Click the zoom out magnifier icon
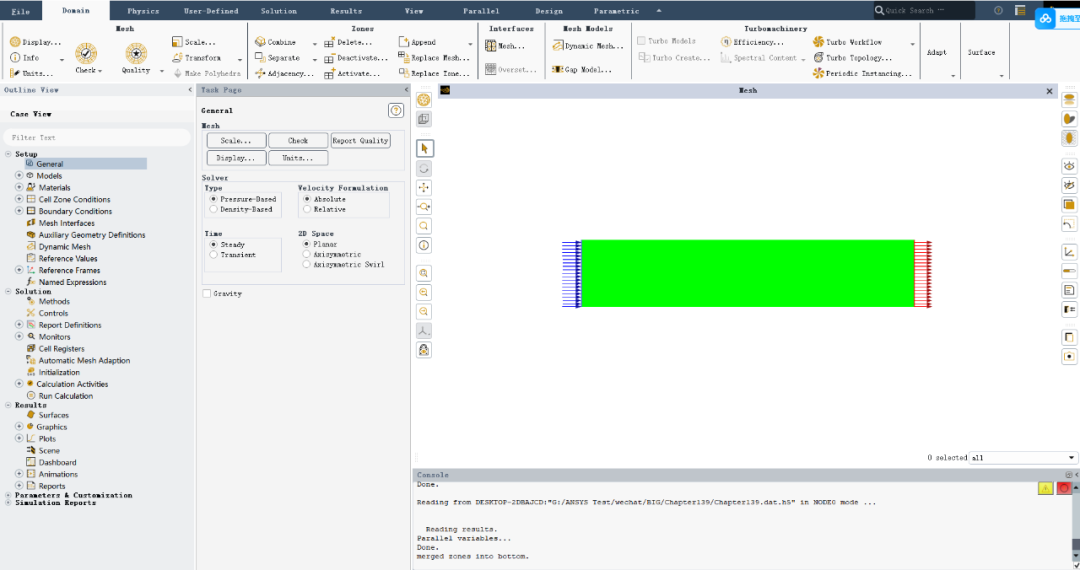The width and height of the screenshot is (1080, 570). tap(424, 293)
